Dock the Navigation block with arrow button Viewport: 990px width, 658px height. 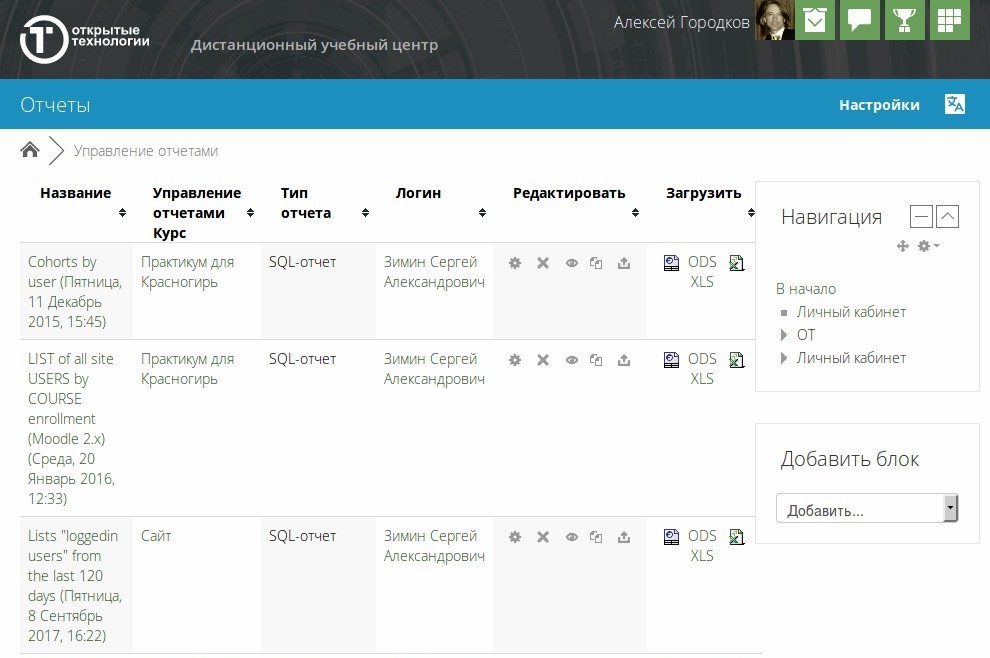click(x=947, y=217)
